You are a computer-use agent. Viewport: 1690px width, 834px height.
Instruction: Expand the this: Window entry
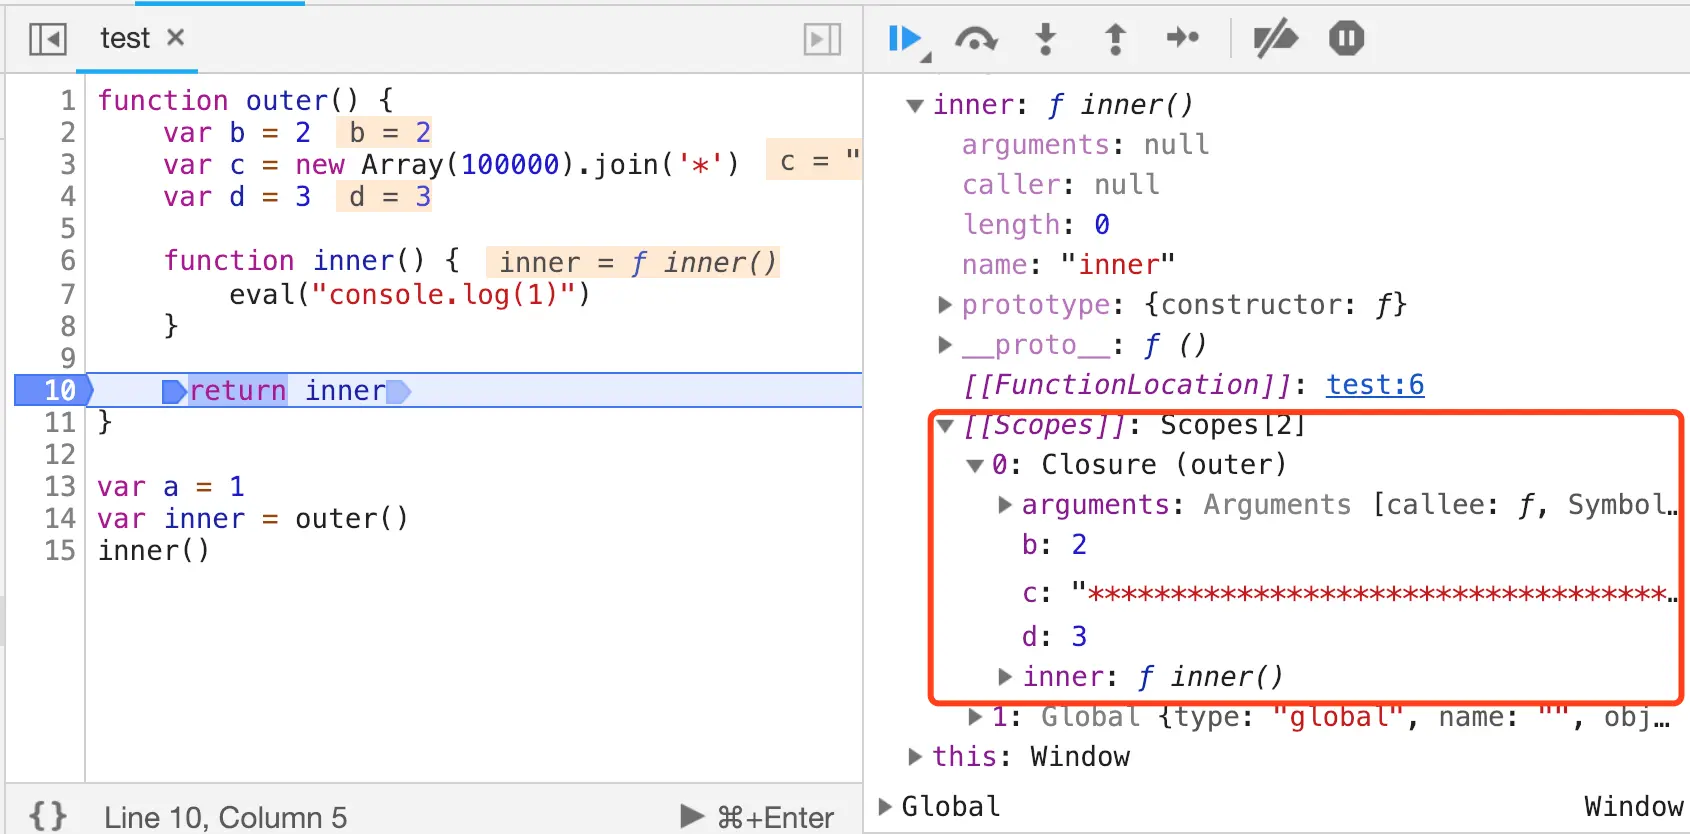(914, 757)
